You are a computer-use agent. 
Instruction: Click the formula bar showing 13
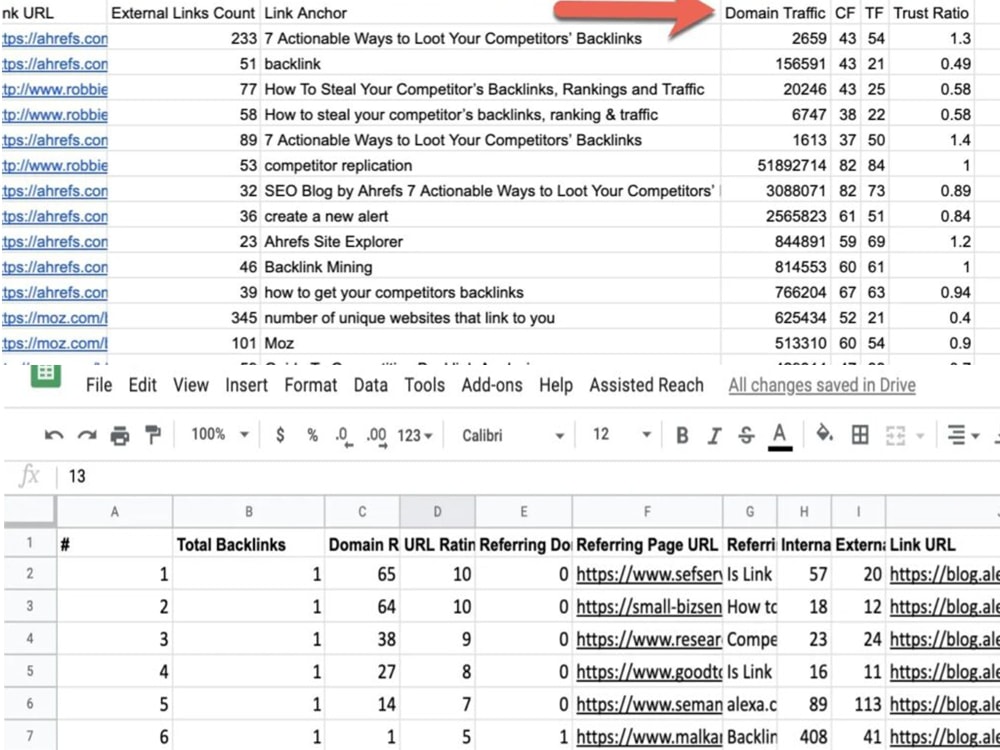tap(528, 476)
